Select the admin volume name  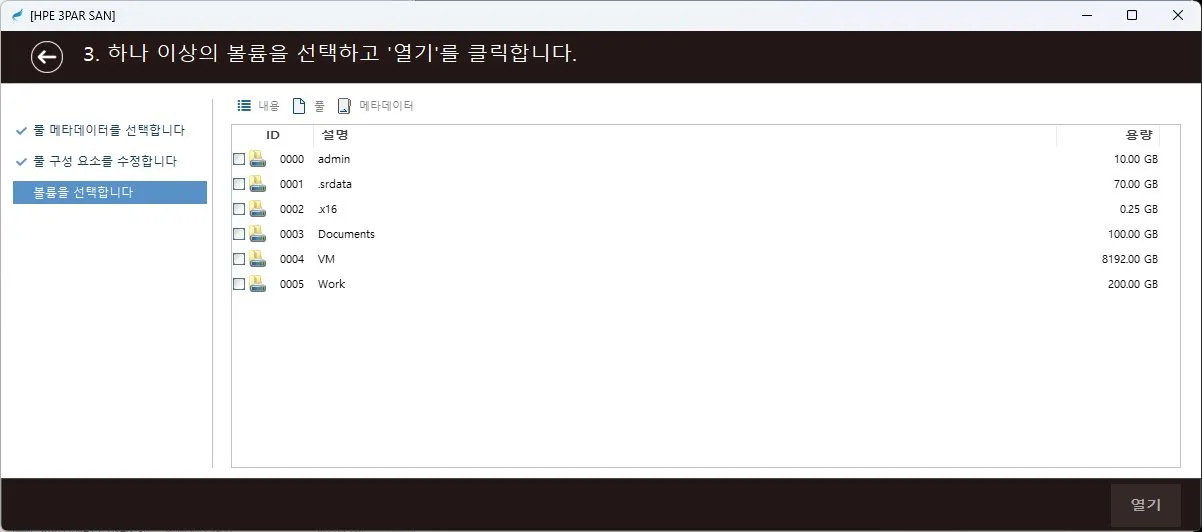[x=334, y=159]
